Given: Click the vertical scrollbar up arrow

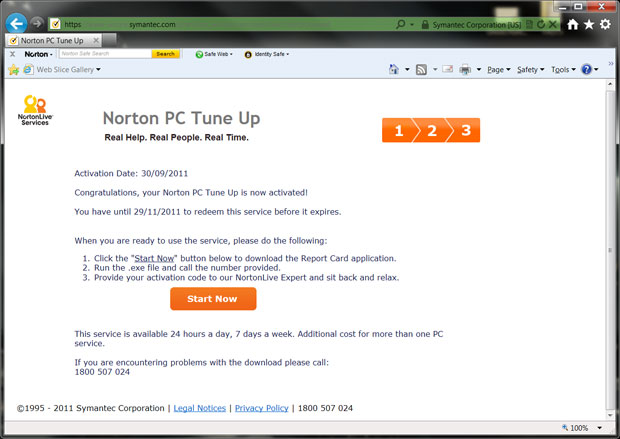Looking at the screenshot, I should pyautogui.click(x=610, y=84).
